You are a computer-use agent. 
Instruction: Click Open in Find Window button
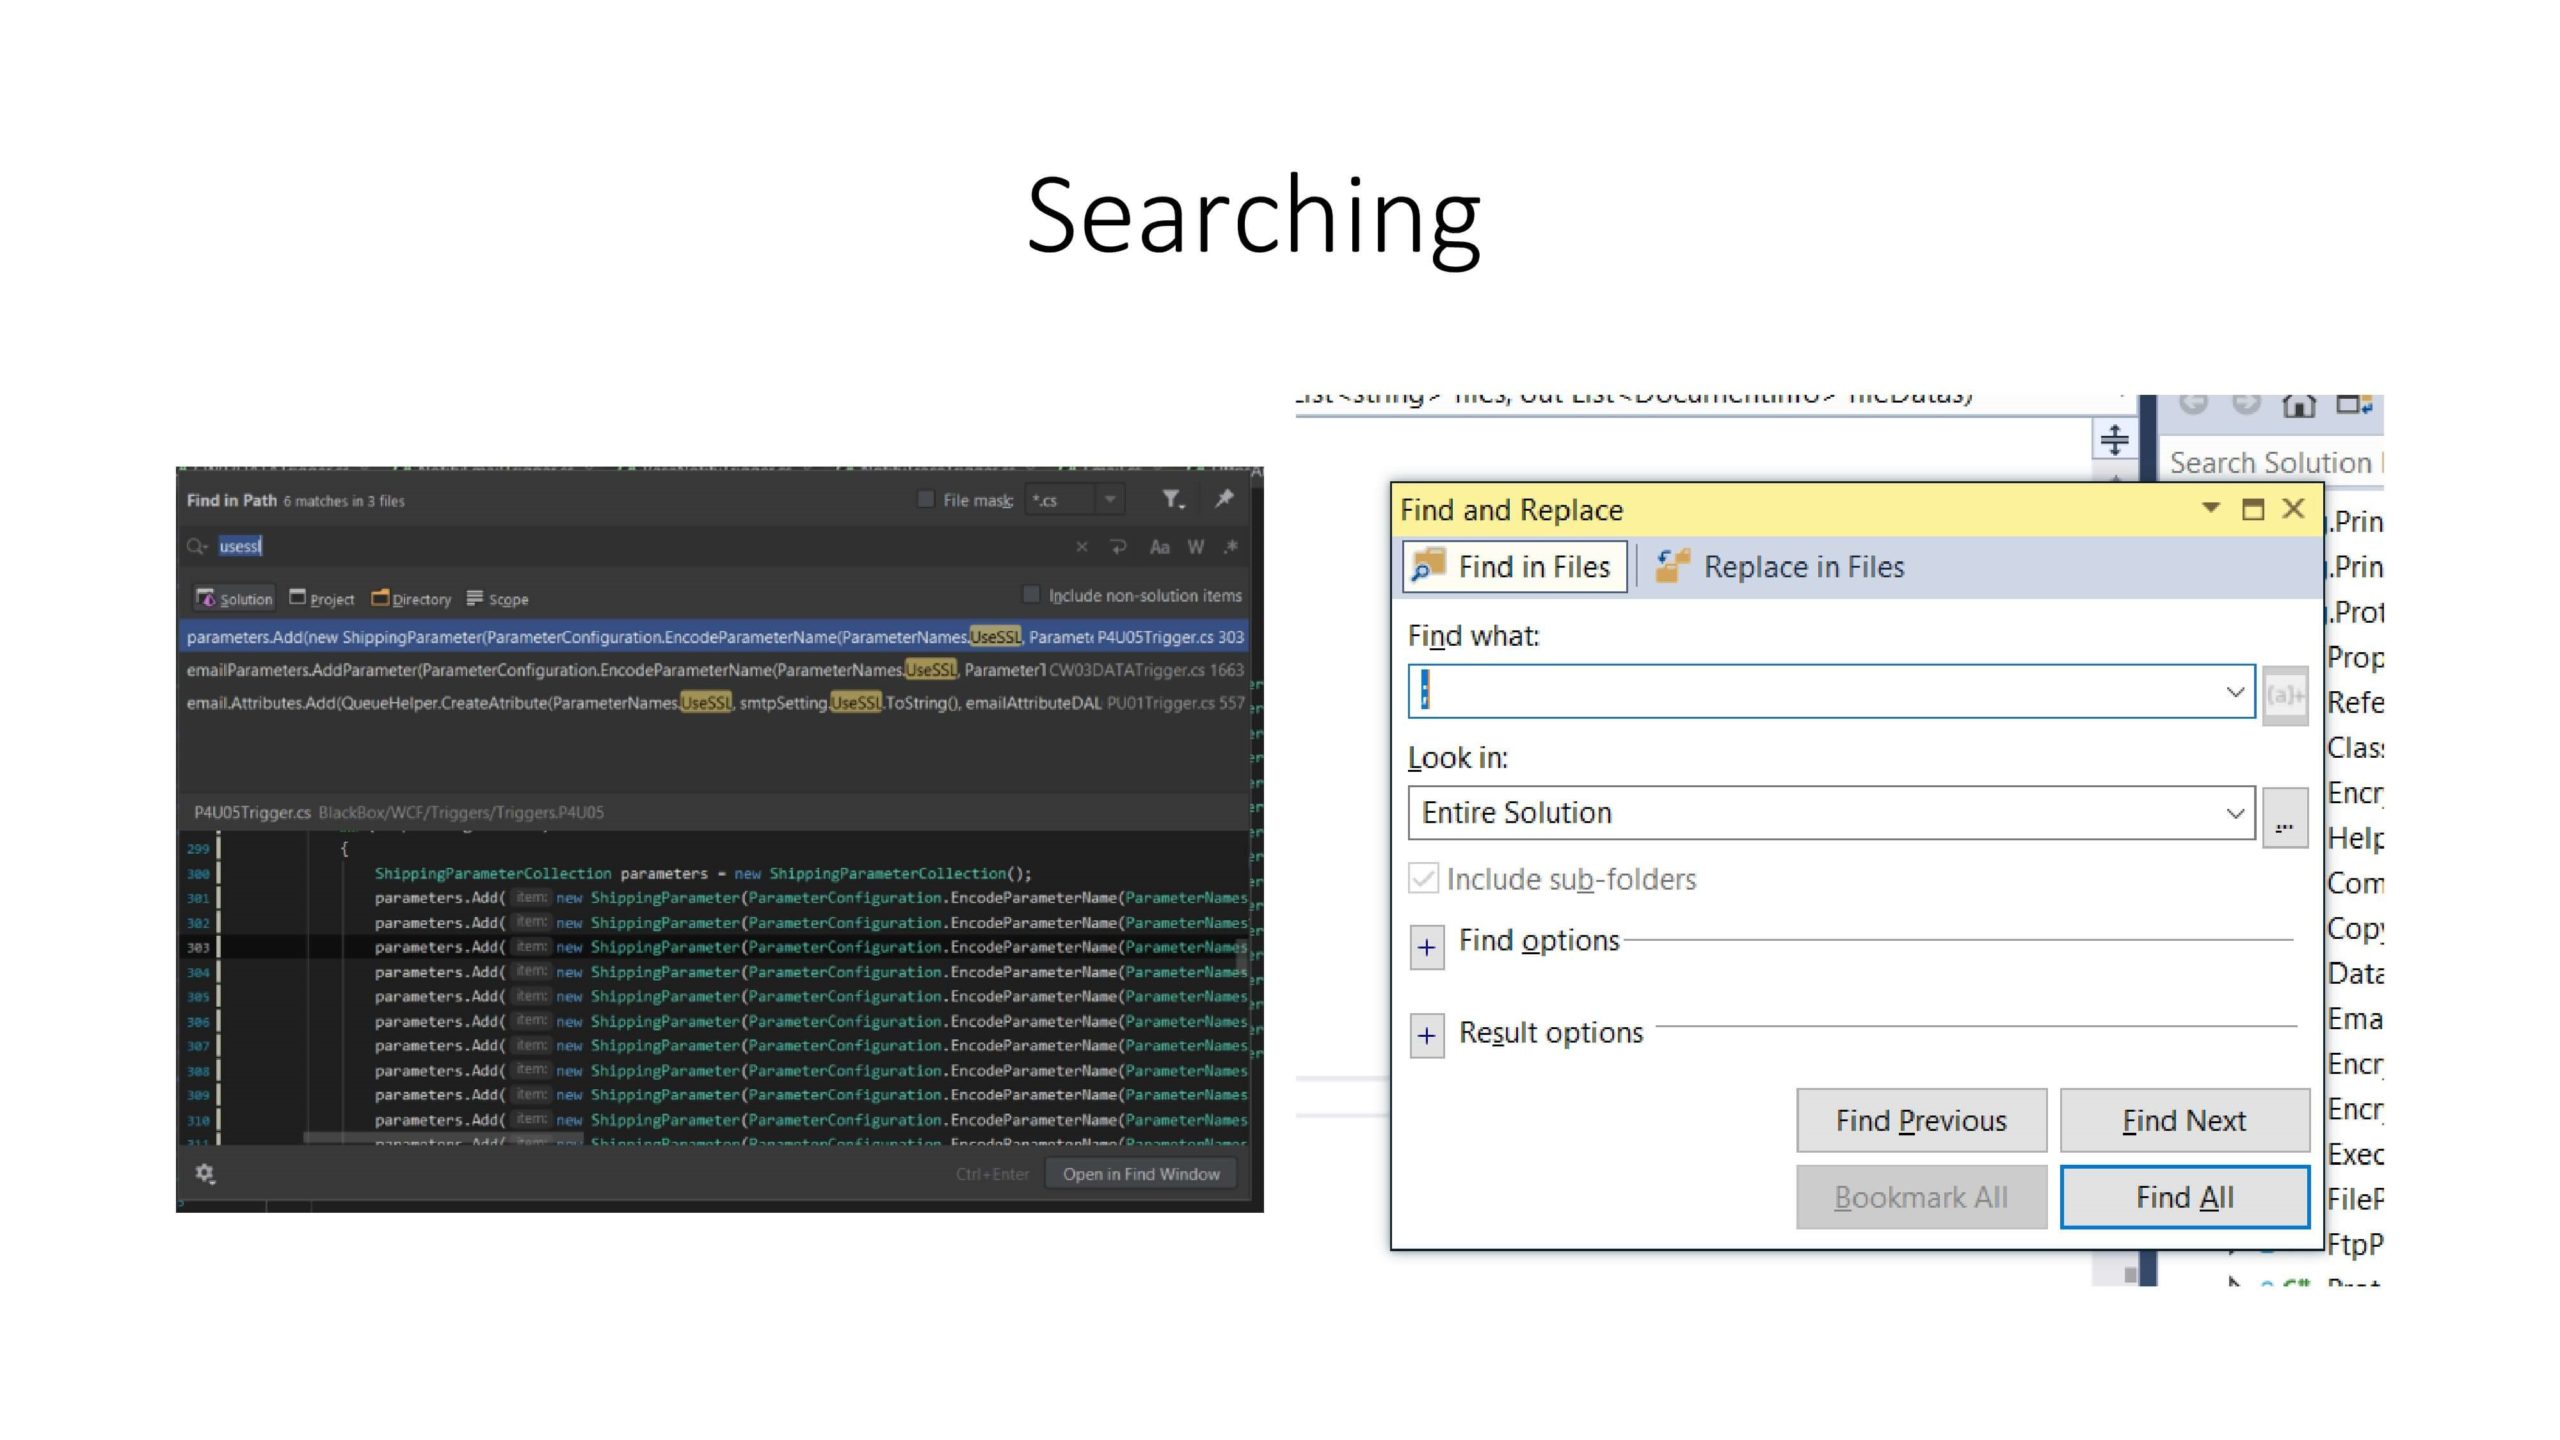[1140, 1174]
